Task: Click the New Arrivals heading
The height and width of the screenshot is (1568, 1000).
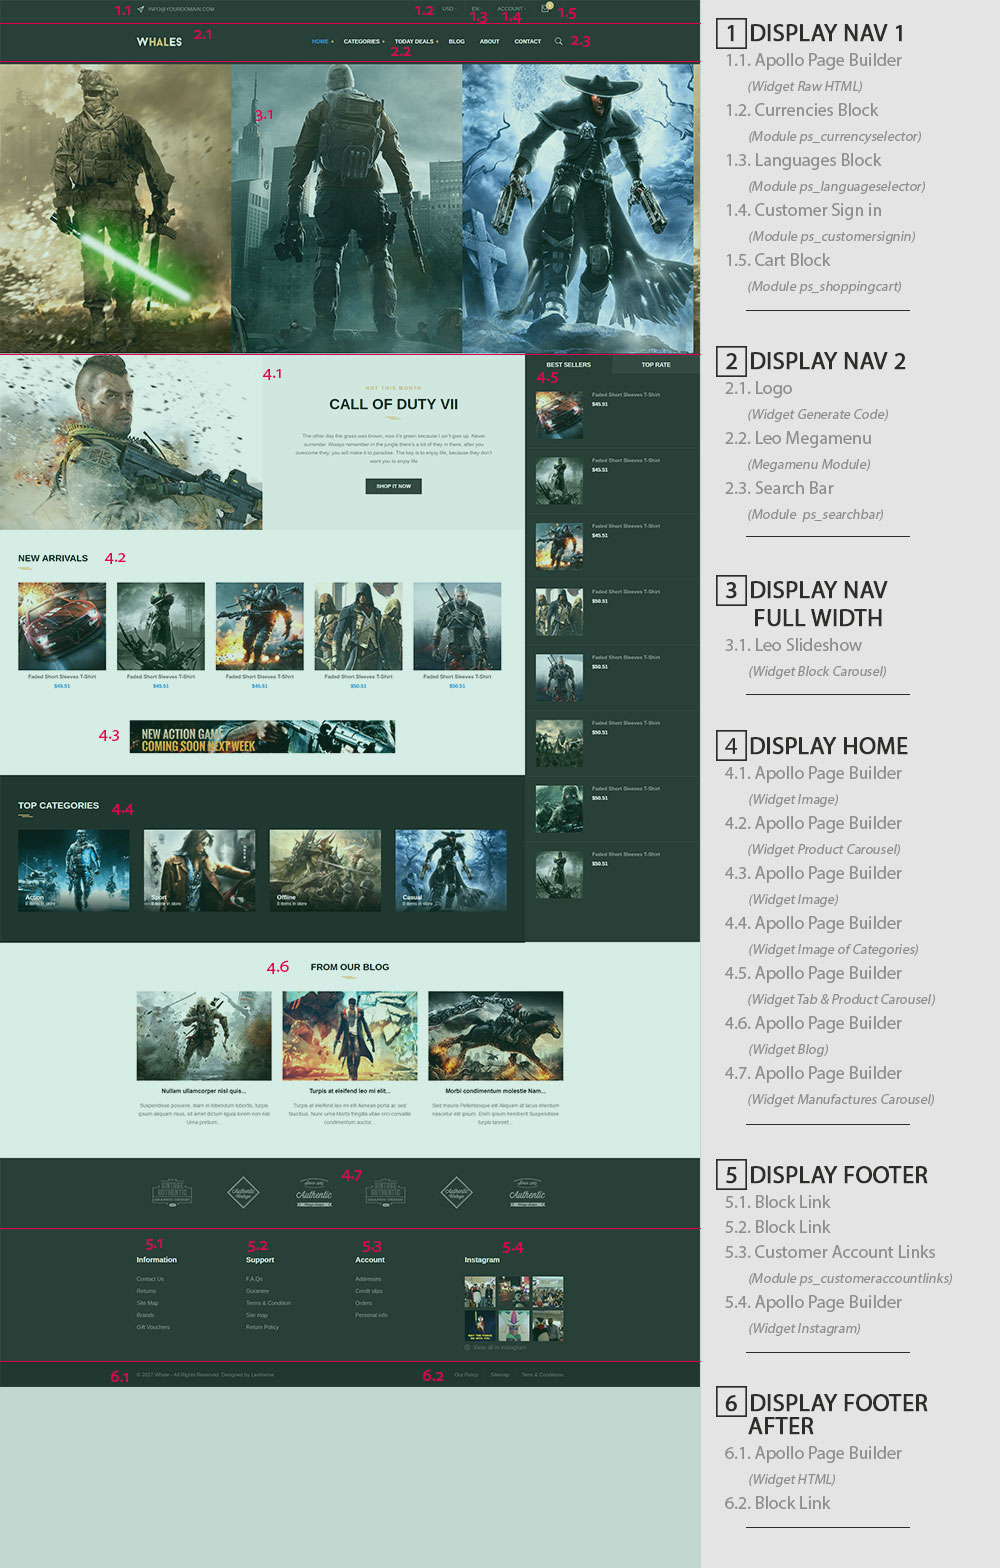Action: coord(53,558)
